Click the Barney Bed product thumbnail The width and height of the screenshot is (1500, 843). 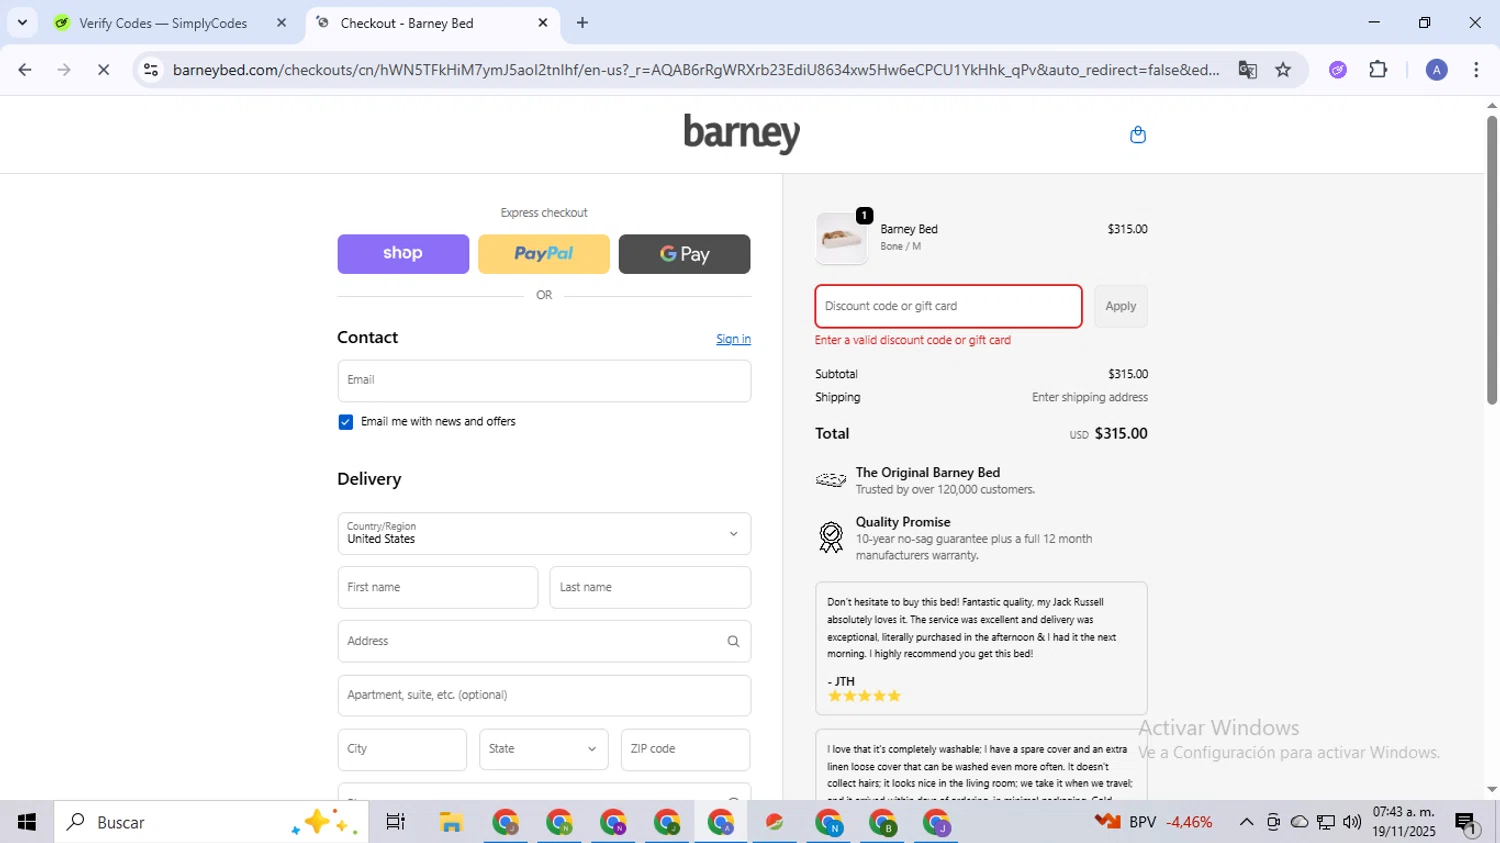click(x=841, y=239)
